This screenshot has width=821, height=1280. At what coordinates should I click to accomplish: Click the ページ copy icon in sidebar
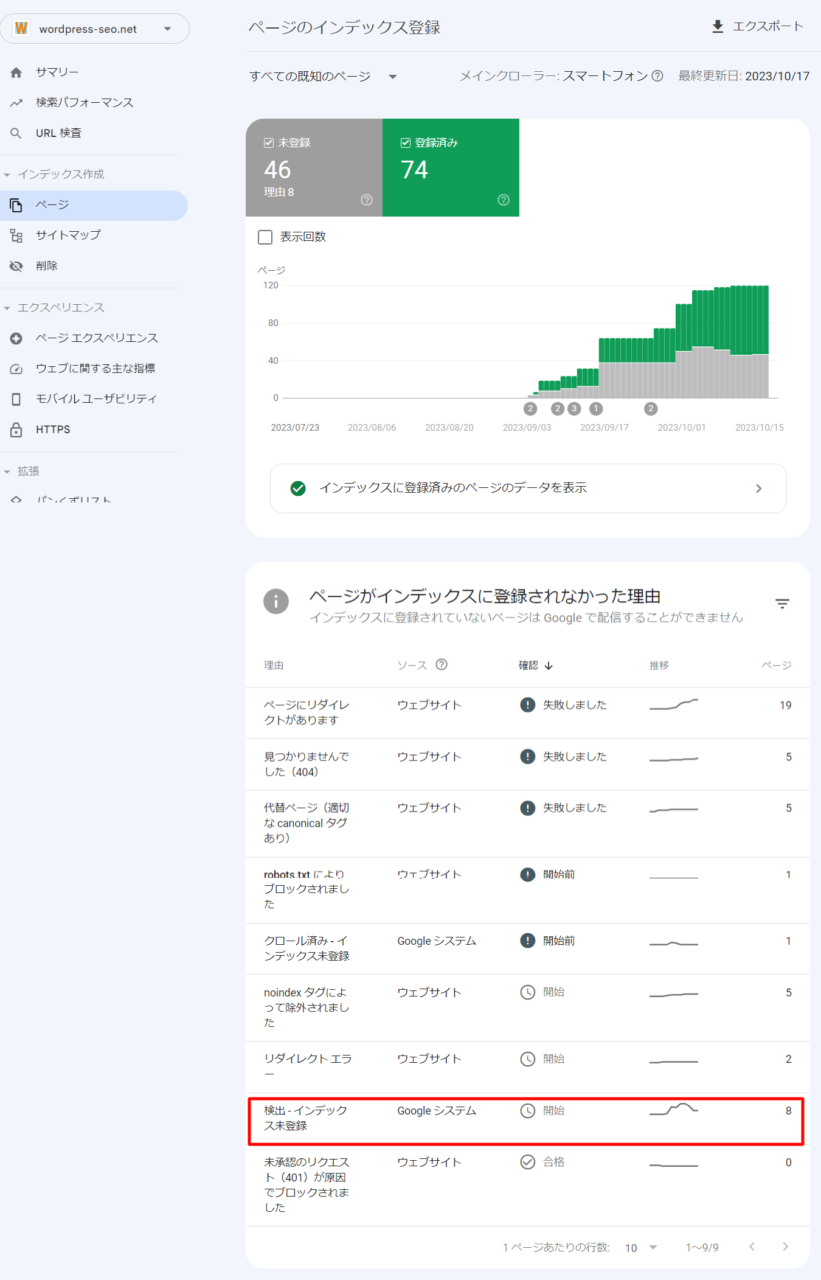15,205
